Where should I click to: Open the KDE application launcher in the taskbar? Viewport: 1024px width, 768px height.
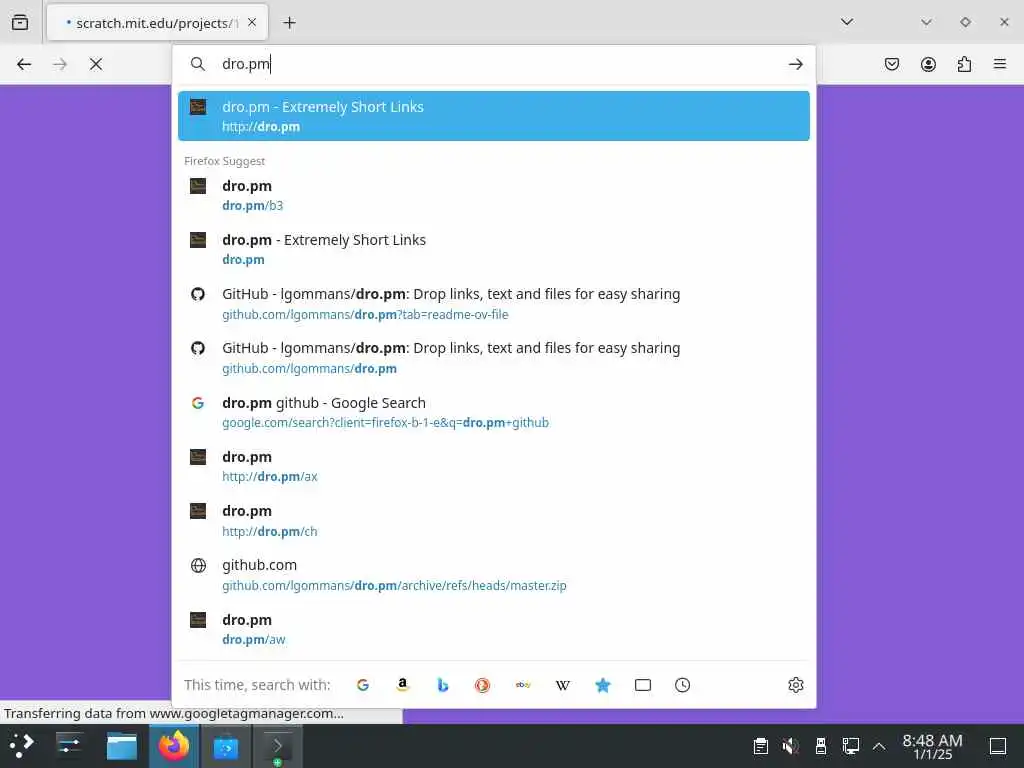pyautogui.click(x=22, y=746)
